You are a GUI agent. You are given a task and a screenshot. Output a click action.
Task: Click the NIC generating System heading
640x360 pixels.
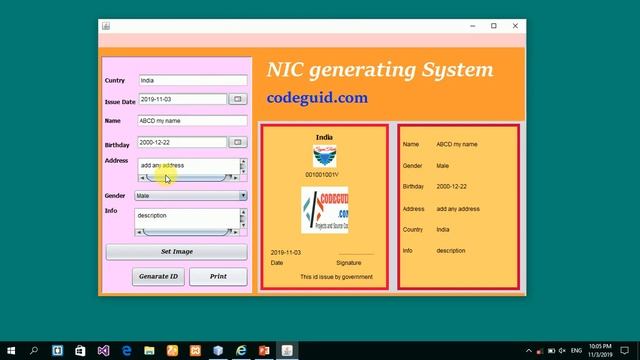[380, 69]
